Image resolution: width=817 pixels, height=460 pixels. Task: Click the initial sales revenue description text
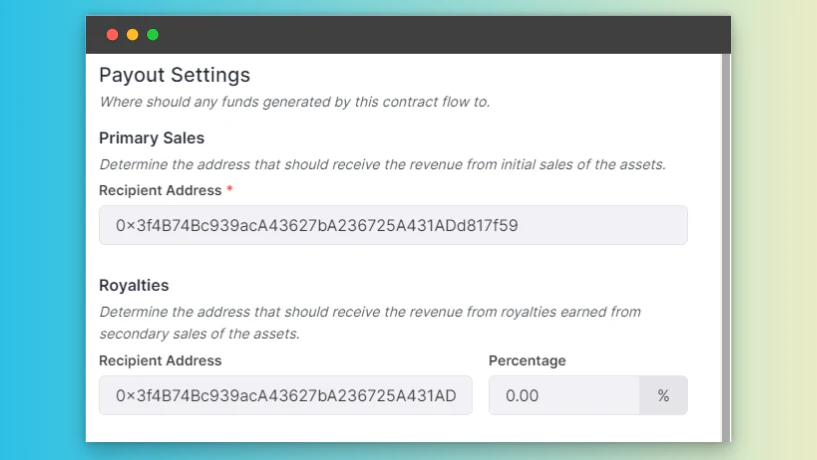pos(382,165)
